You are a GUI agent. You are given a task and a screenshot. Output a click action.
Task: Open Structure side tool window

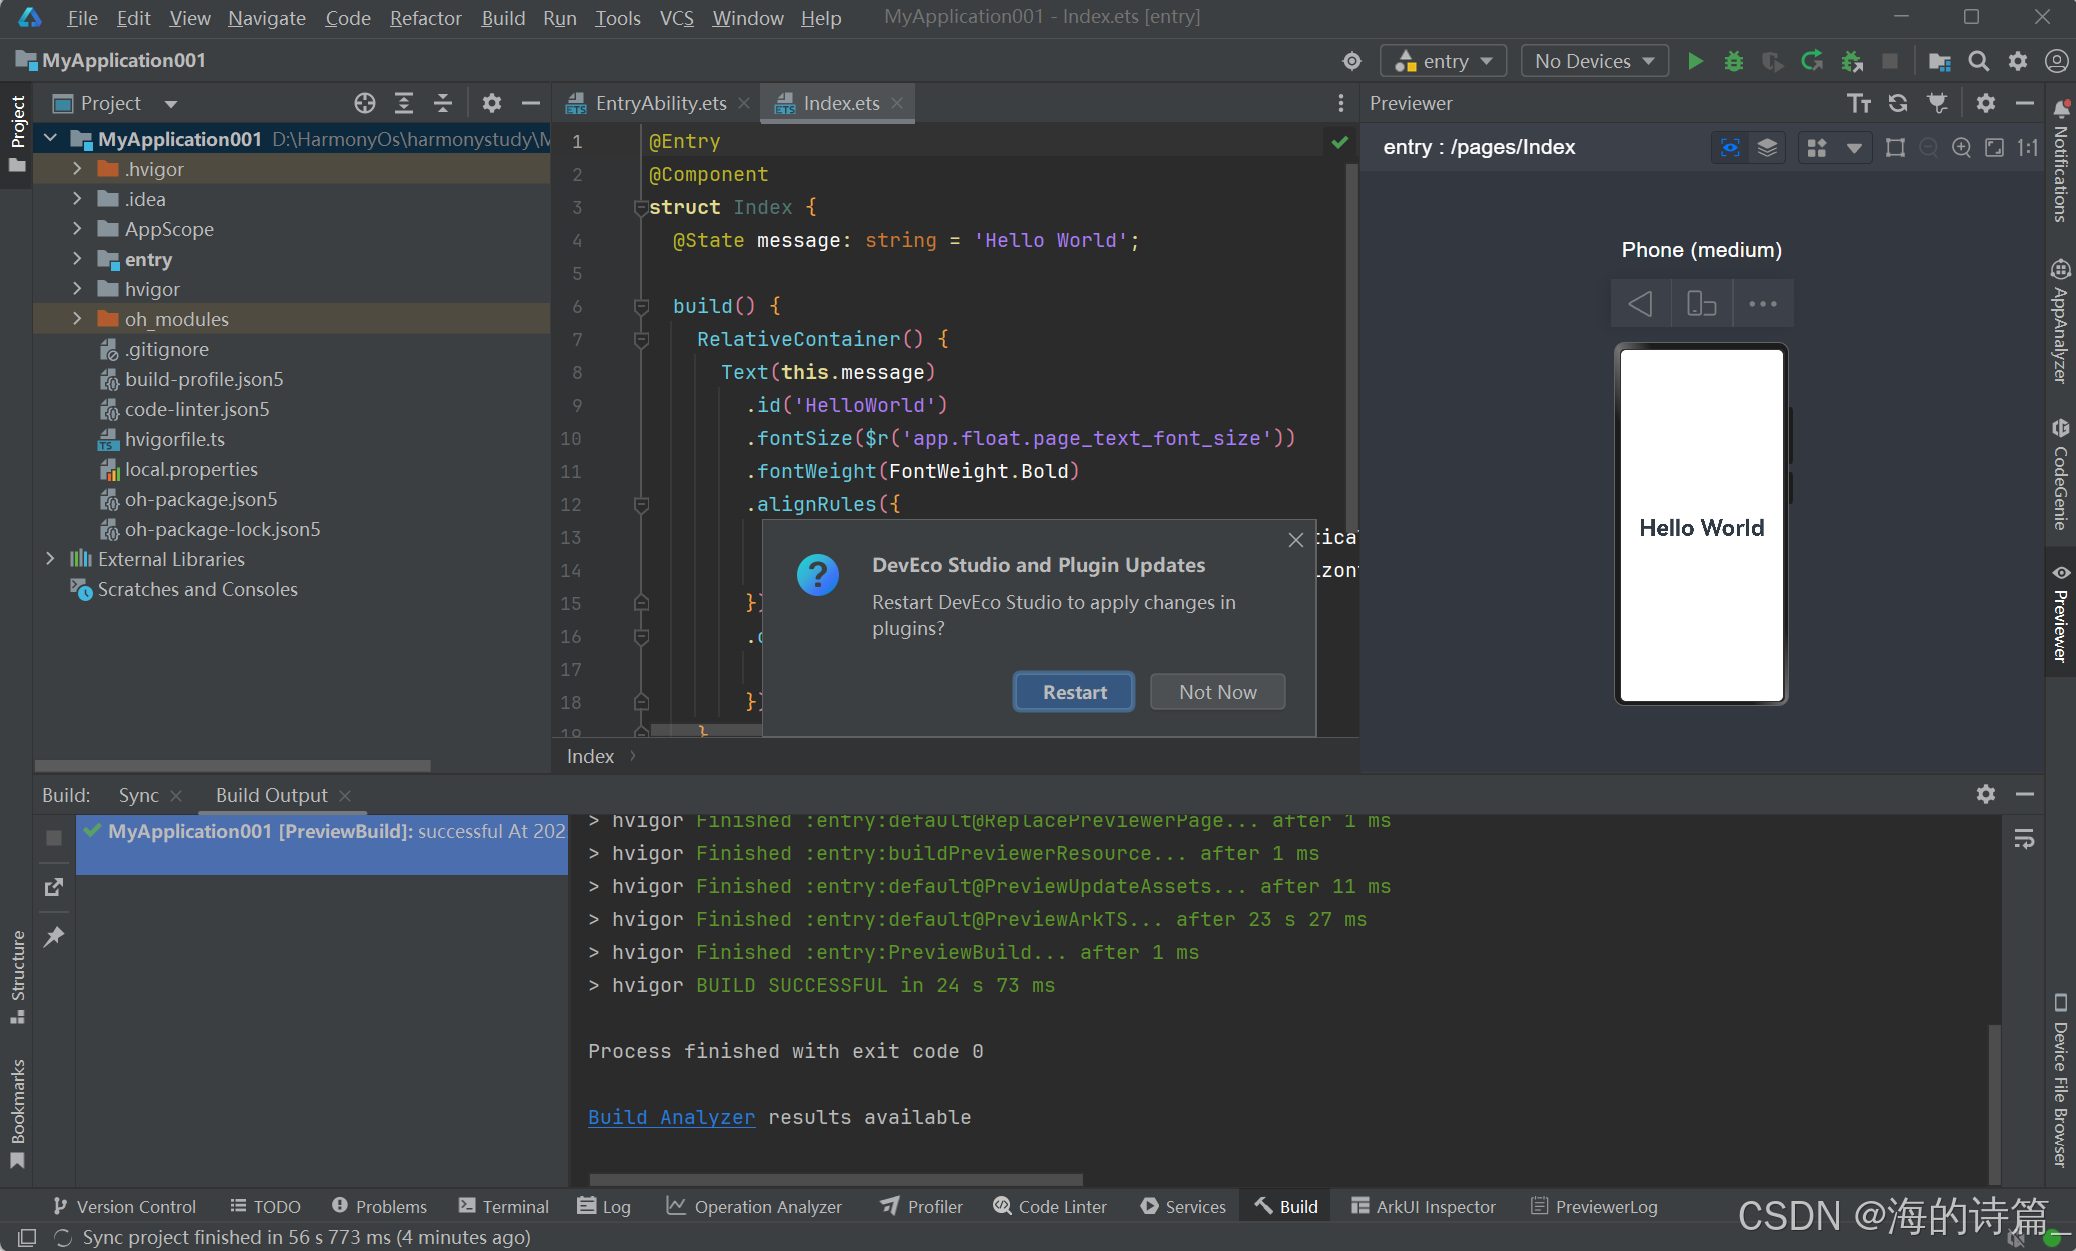(17, 978)
